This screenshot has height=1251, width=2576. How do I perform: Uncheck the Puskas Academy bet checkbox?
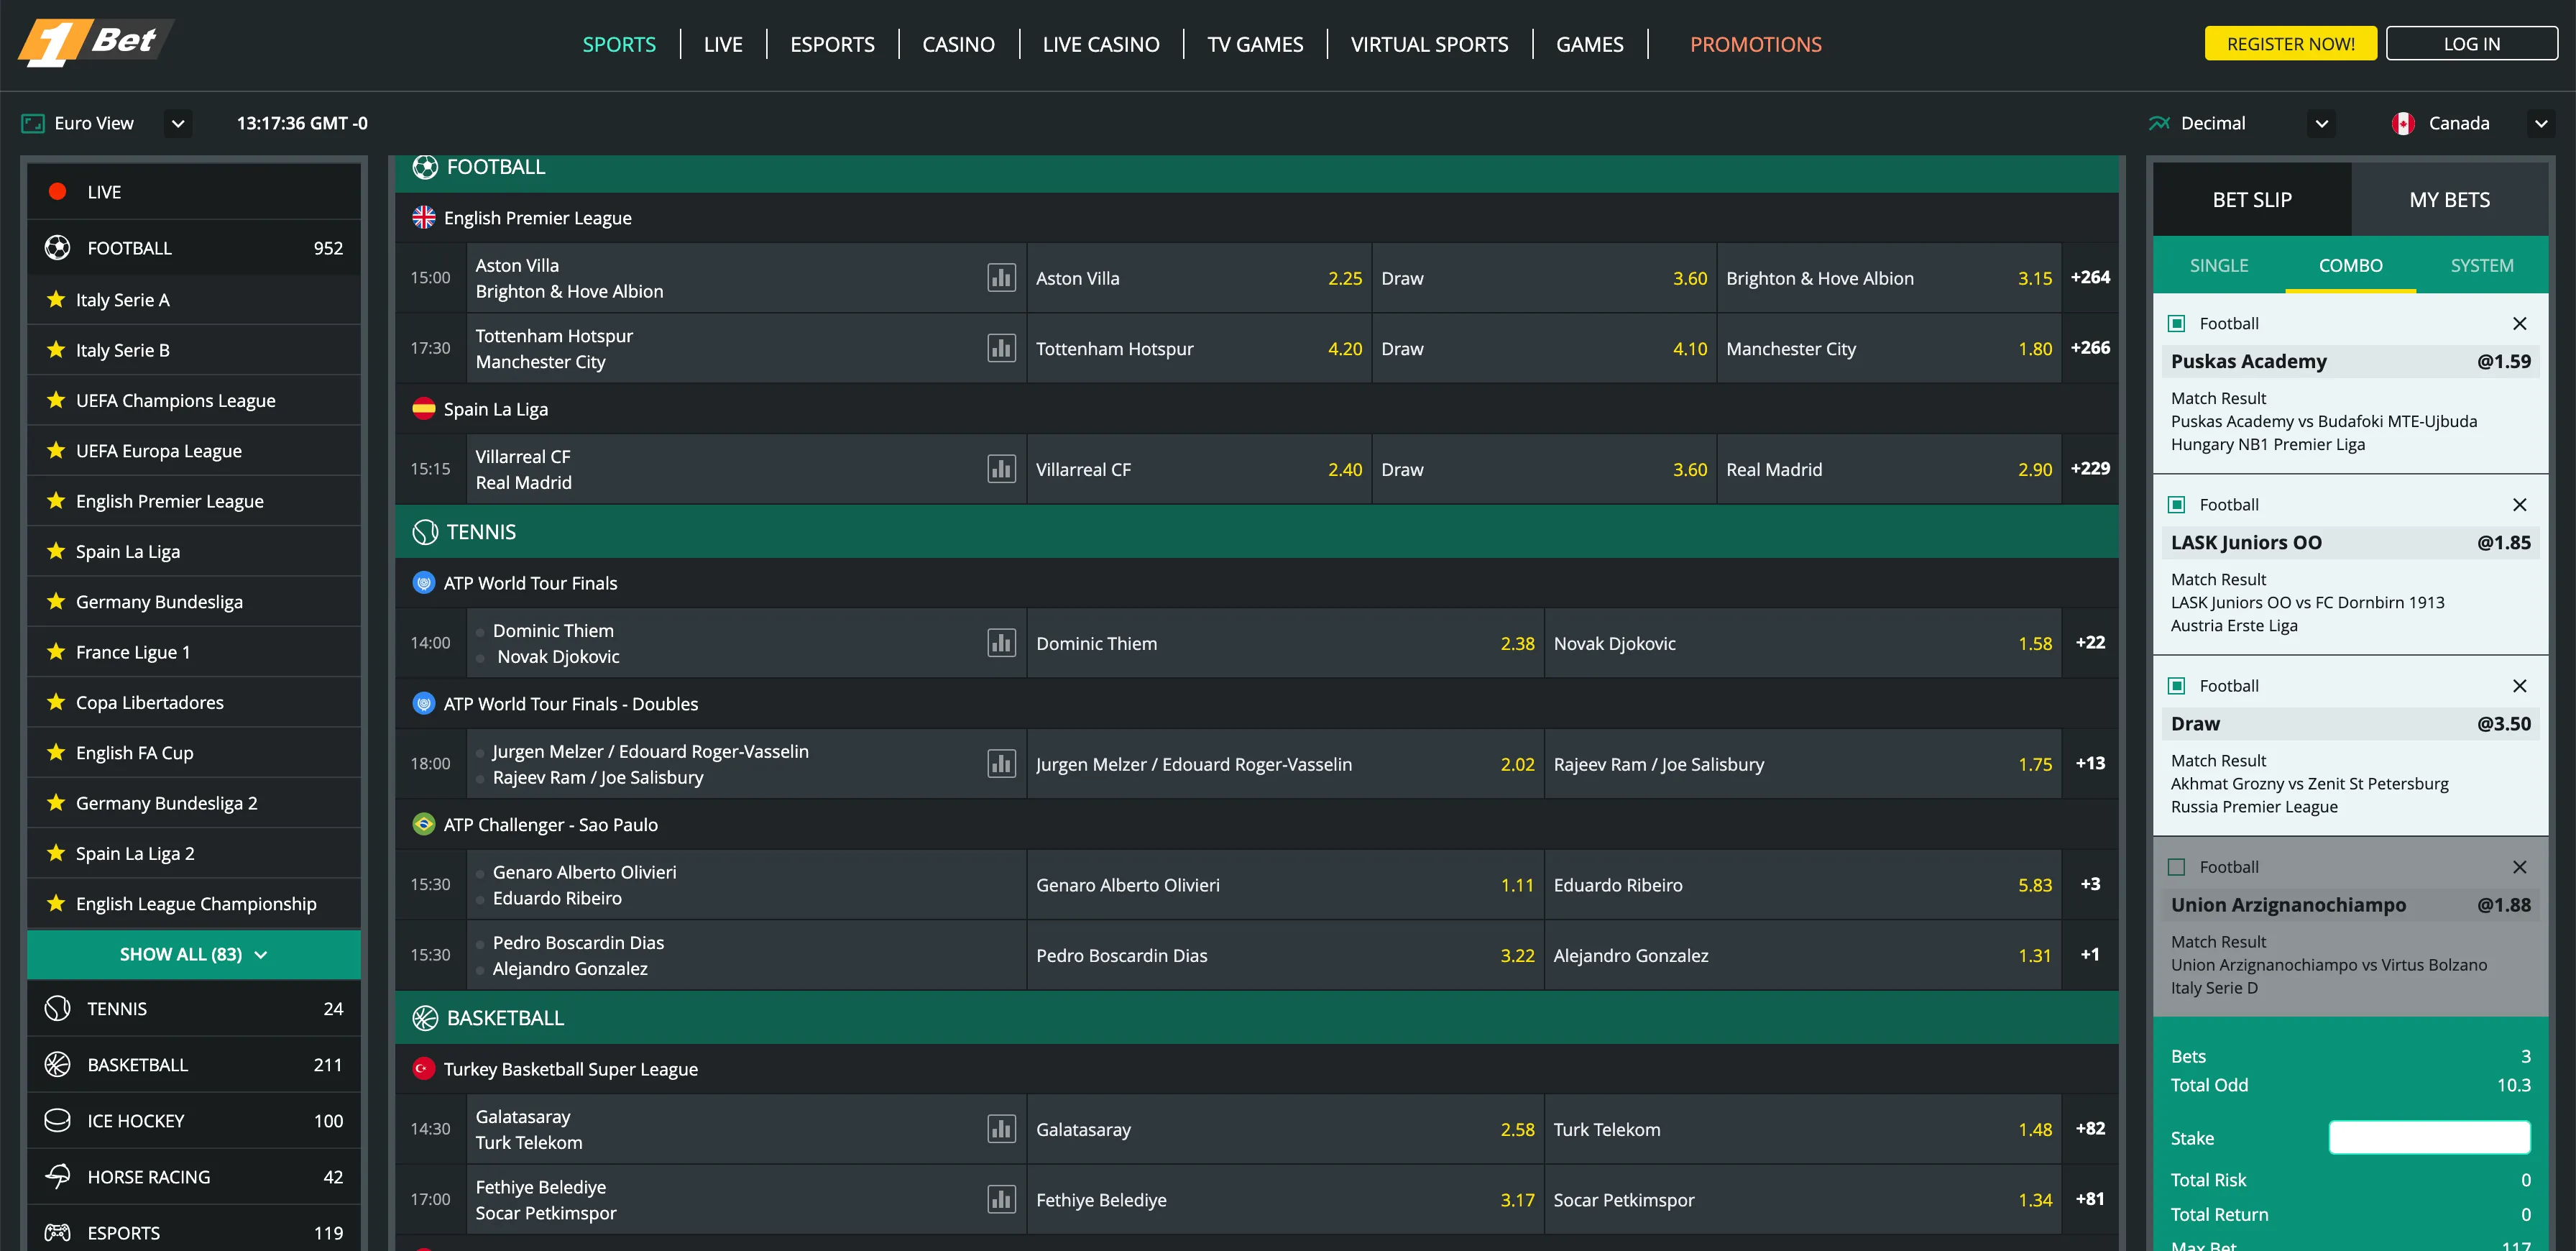pyautogui.click(x=2176, y=323)
